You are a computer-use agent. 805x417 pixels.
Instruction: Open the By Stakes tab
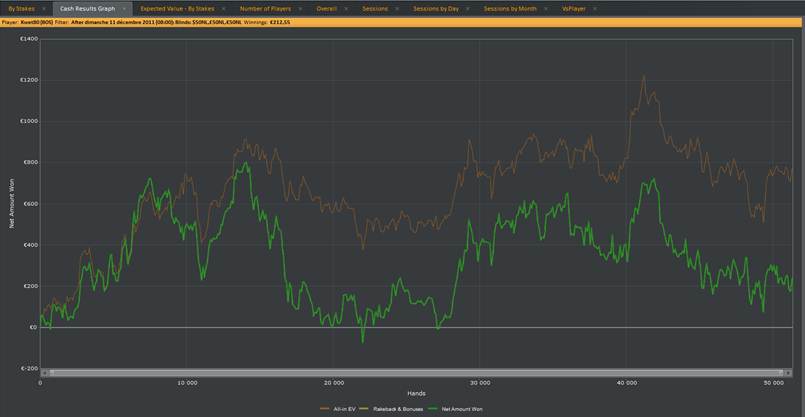[22, 9]
